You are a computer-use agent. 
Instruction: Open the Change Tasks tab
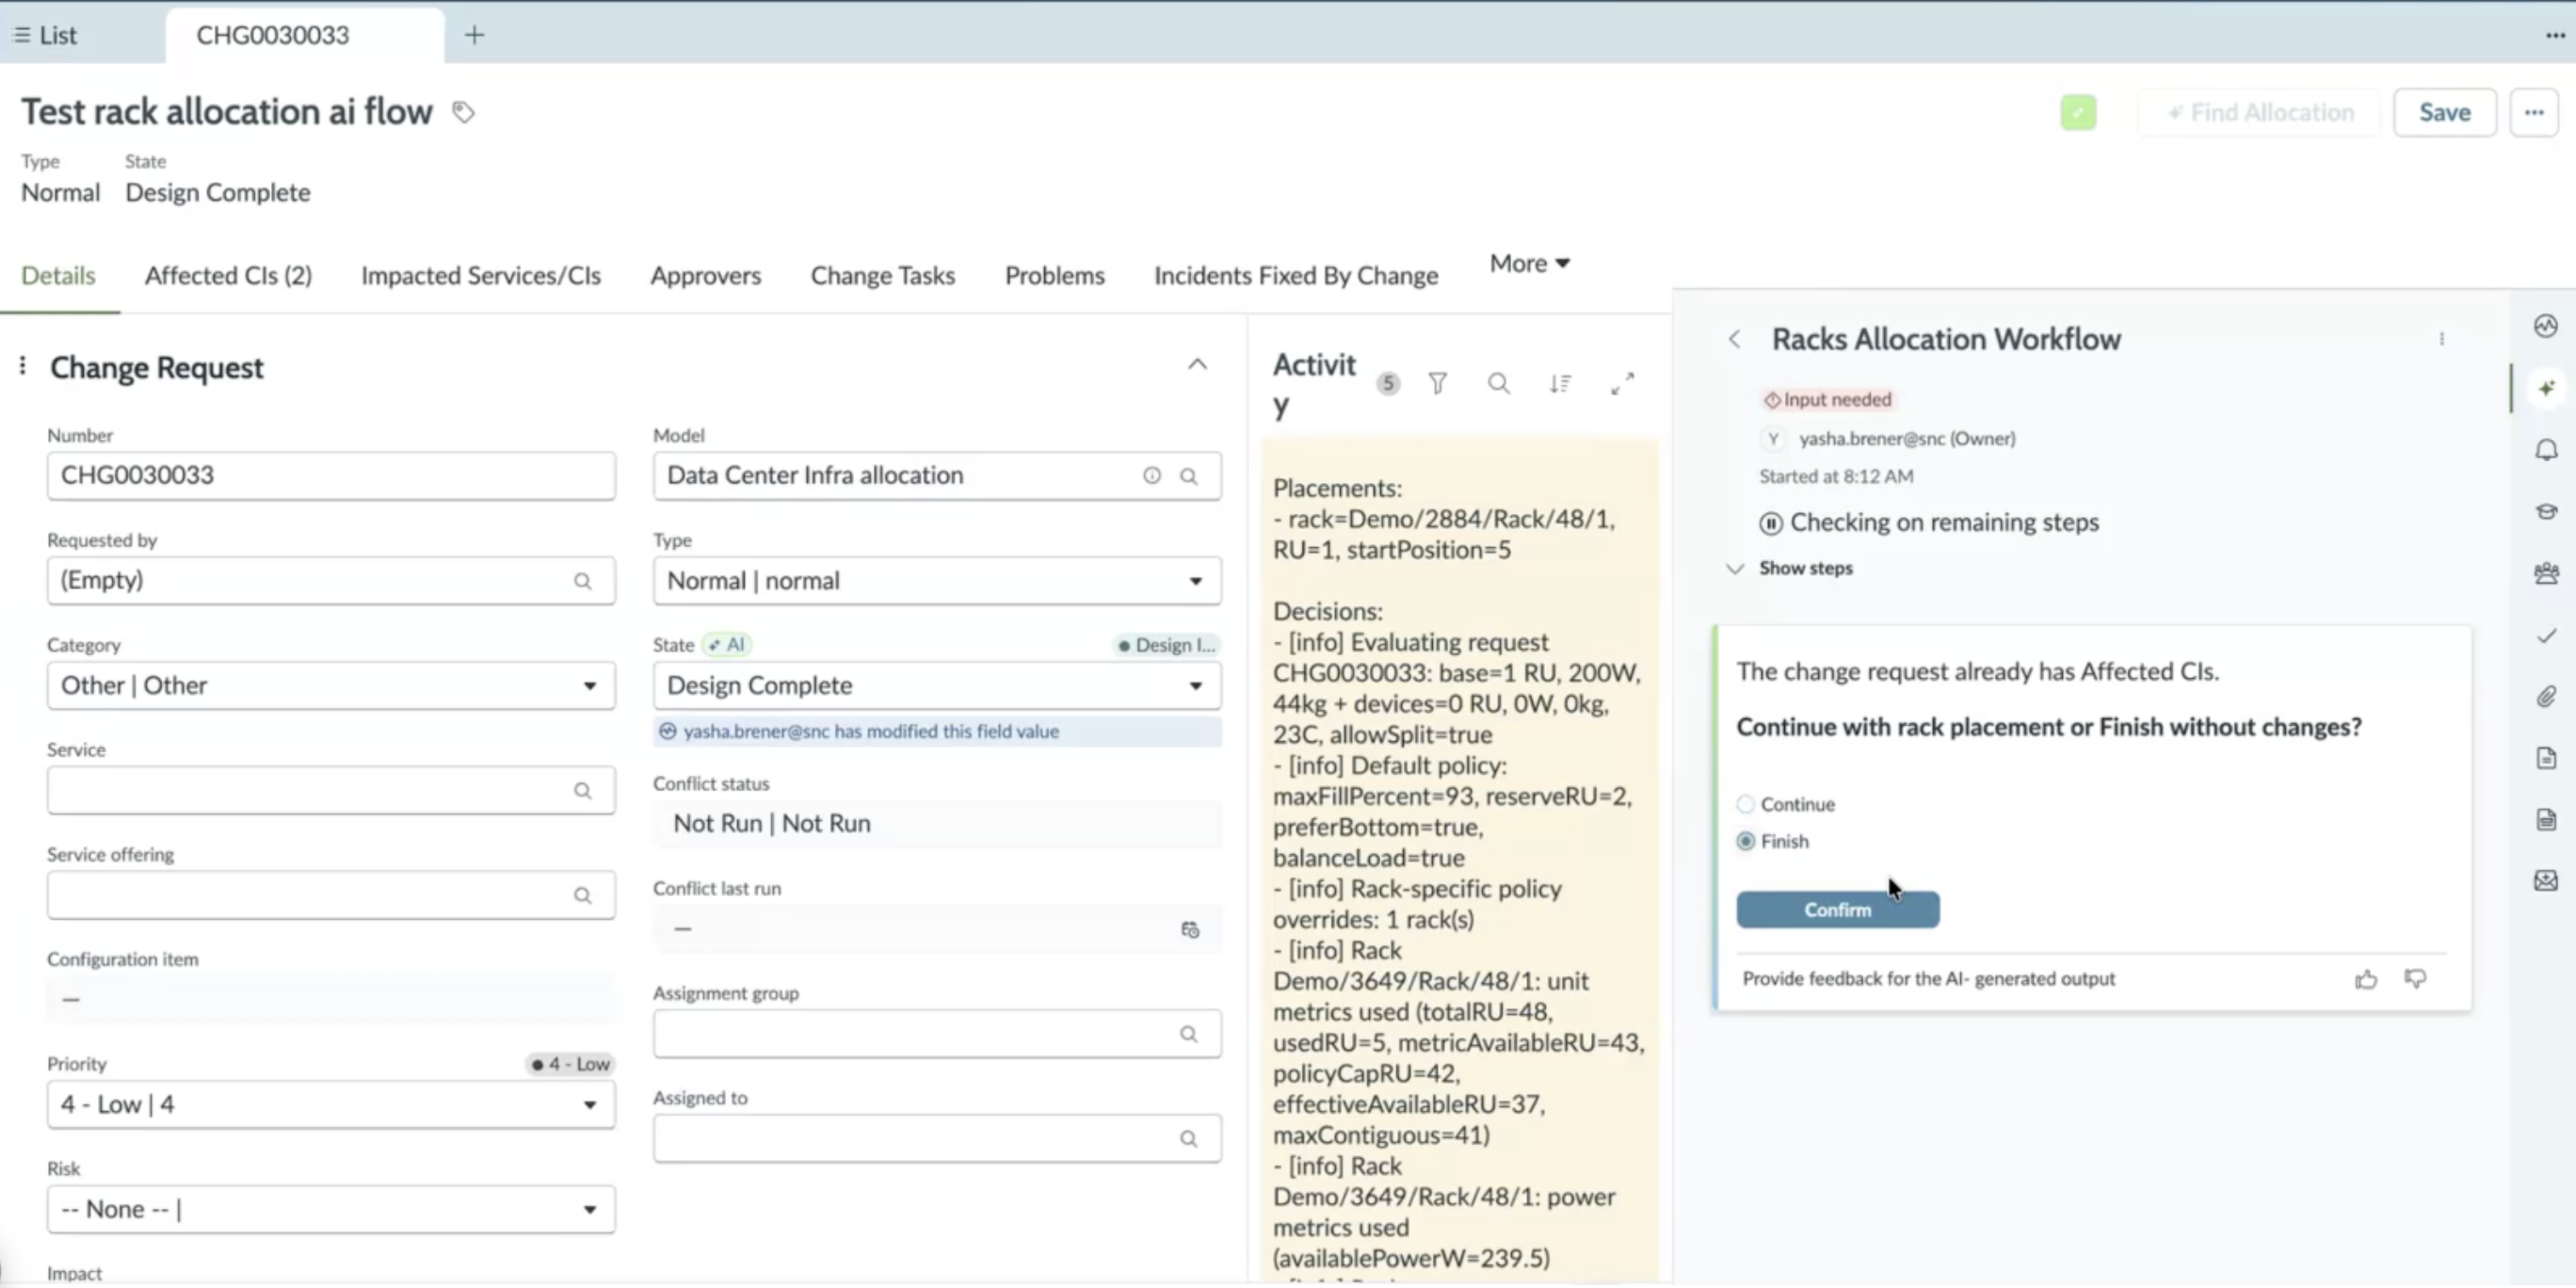(882, 275)
